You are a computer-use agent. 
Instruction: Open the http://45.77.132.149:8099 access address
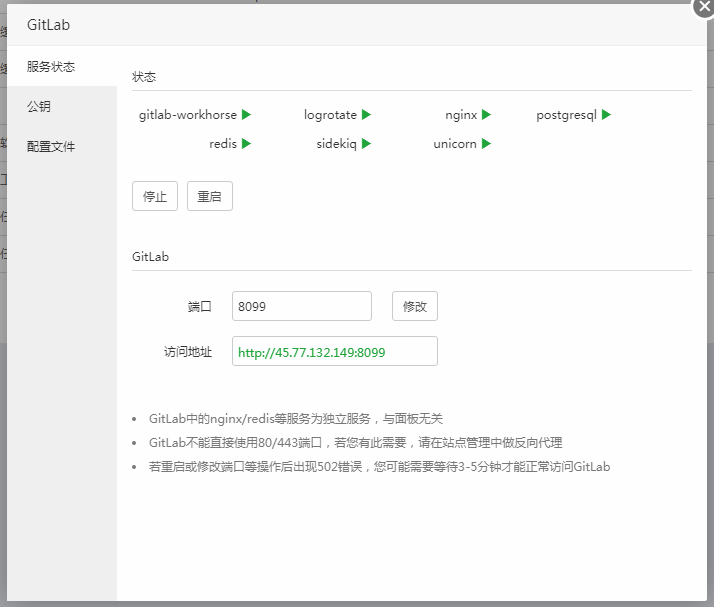(x=312, y=353)
